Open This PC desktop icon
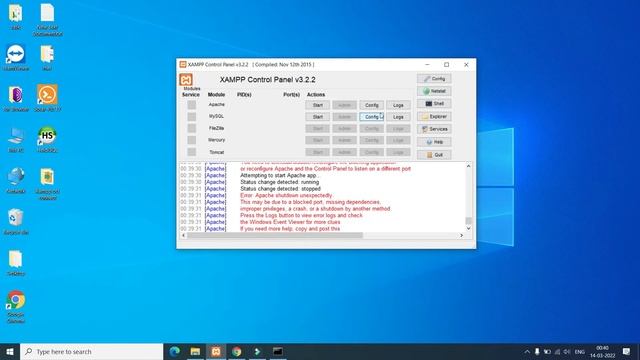The width and height of the screenshot is (640, 360). (x=16, y=139)
